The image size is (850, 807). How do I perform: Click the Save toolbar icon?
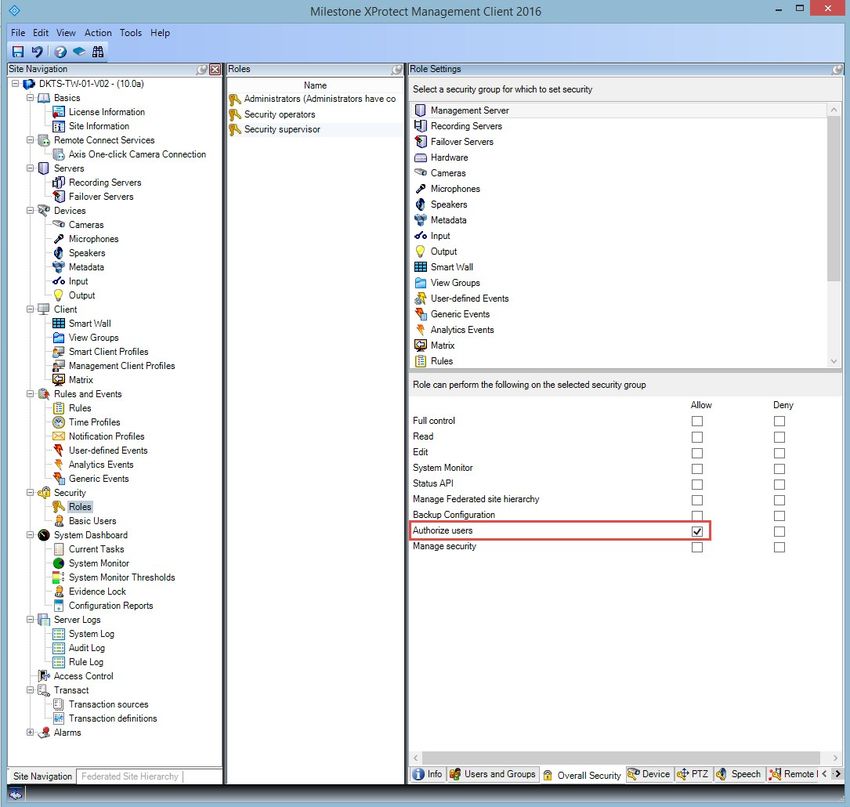(18, 51)
